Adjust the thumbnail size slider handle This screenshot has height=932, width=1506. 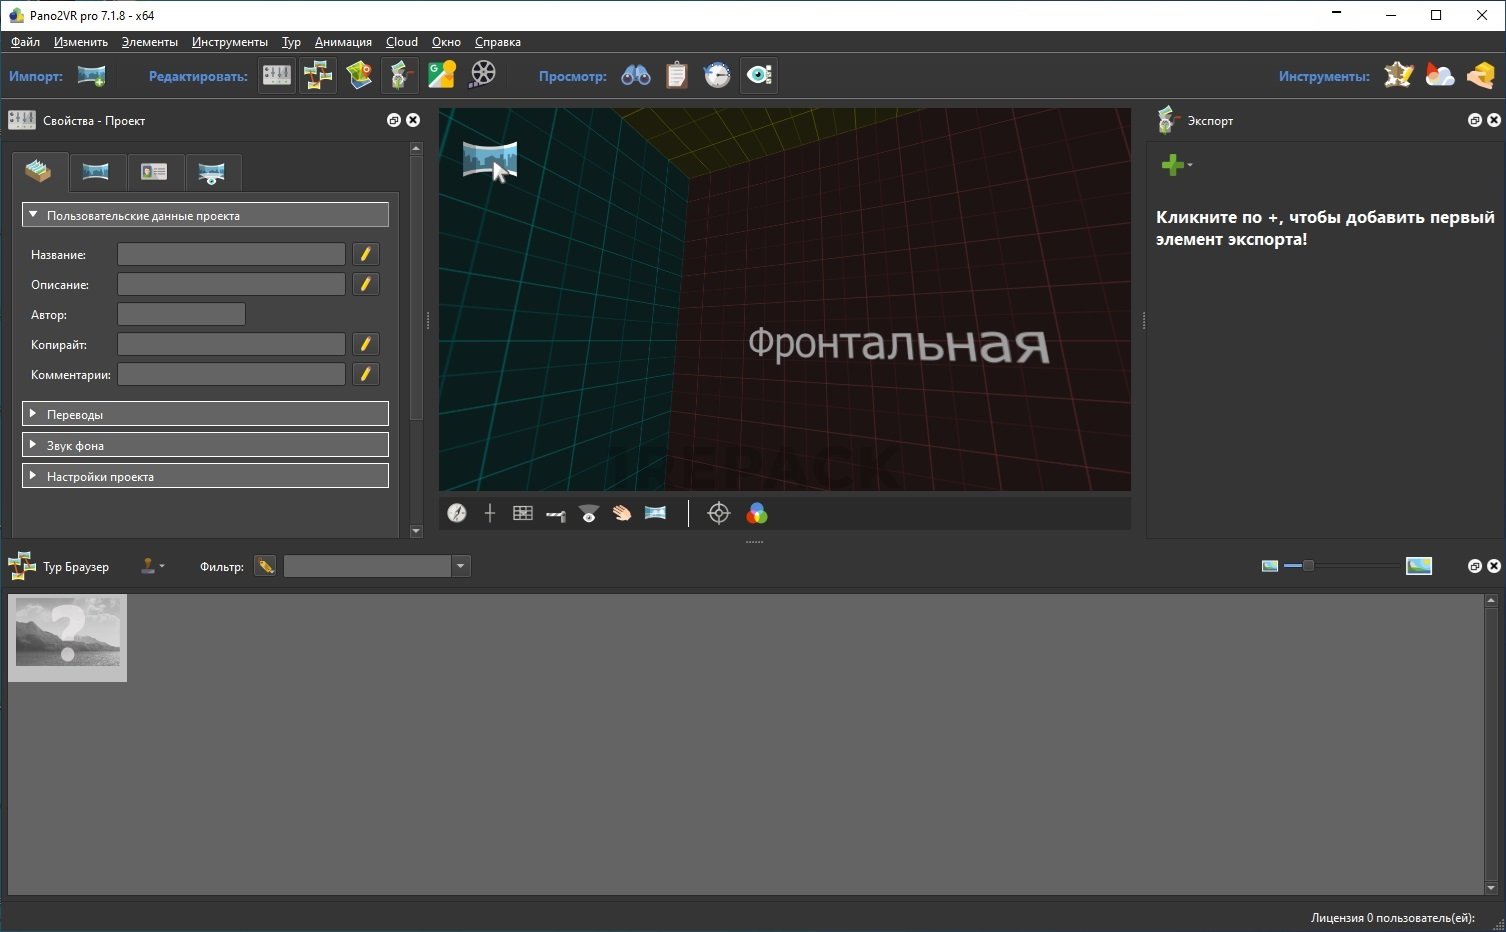click(x=1308, y=566)
